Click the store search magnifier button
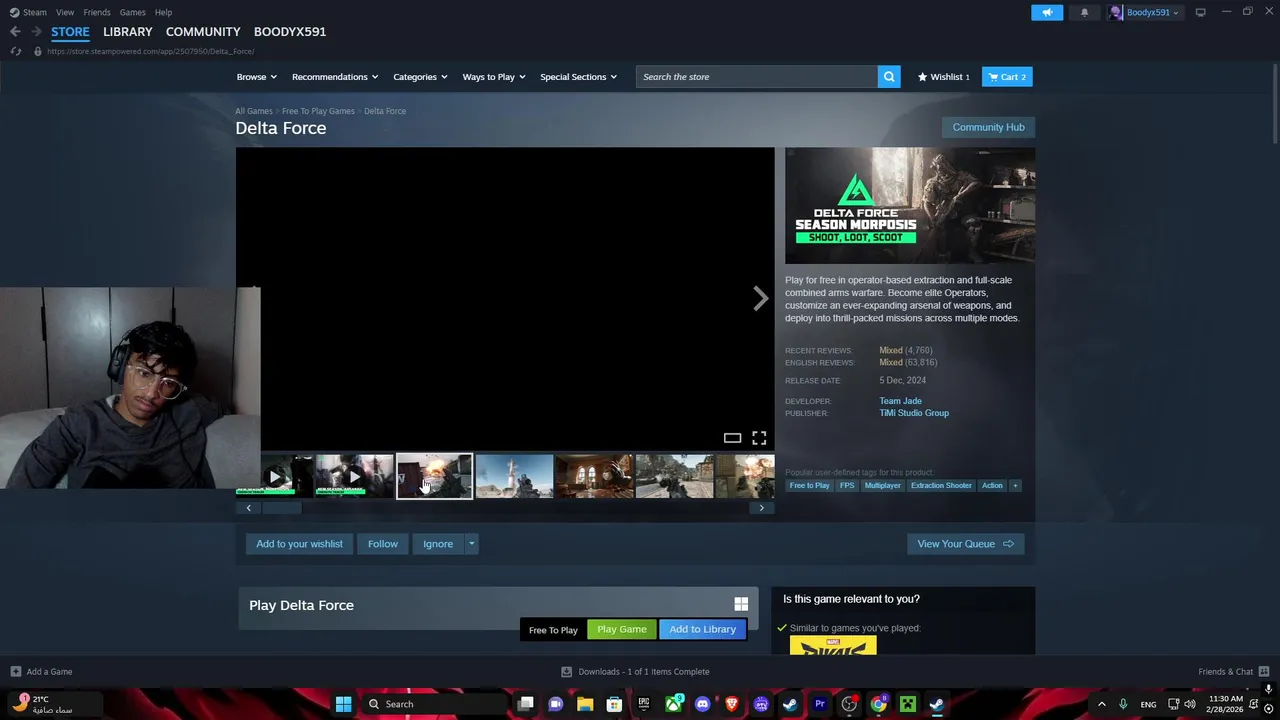1280x720 pixels. pyautogui.click(x=889, y=77)
